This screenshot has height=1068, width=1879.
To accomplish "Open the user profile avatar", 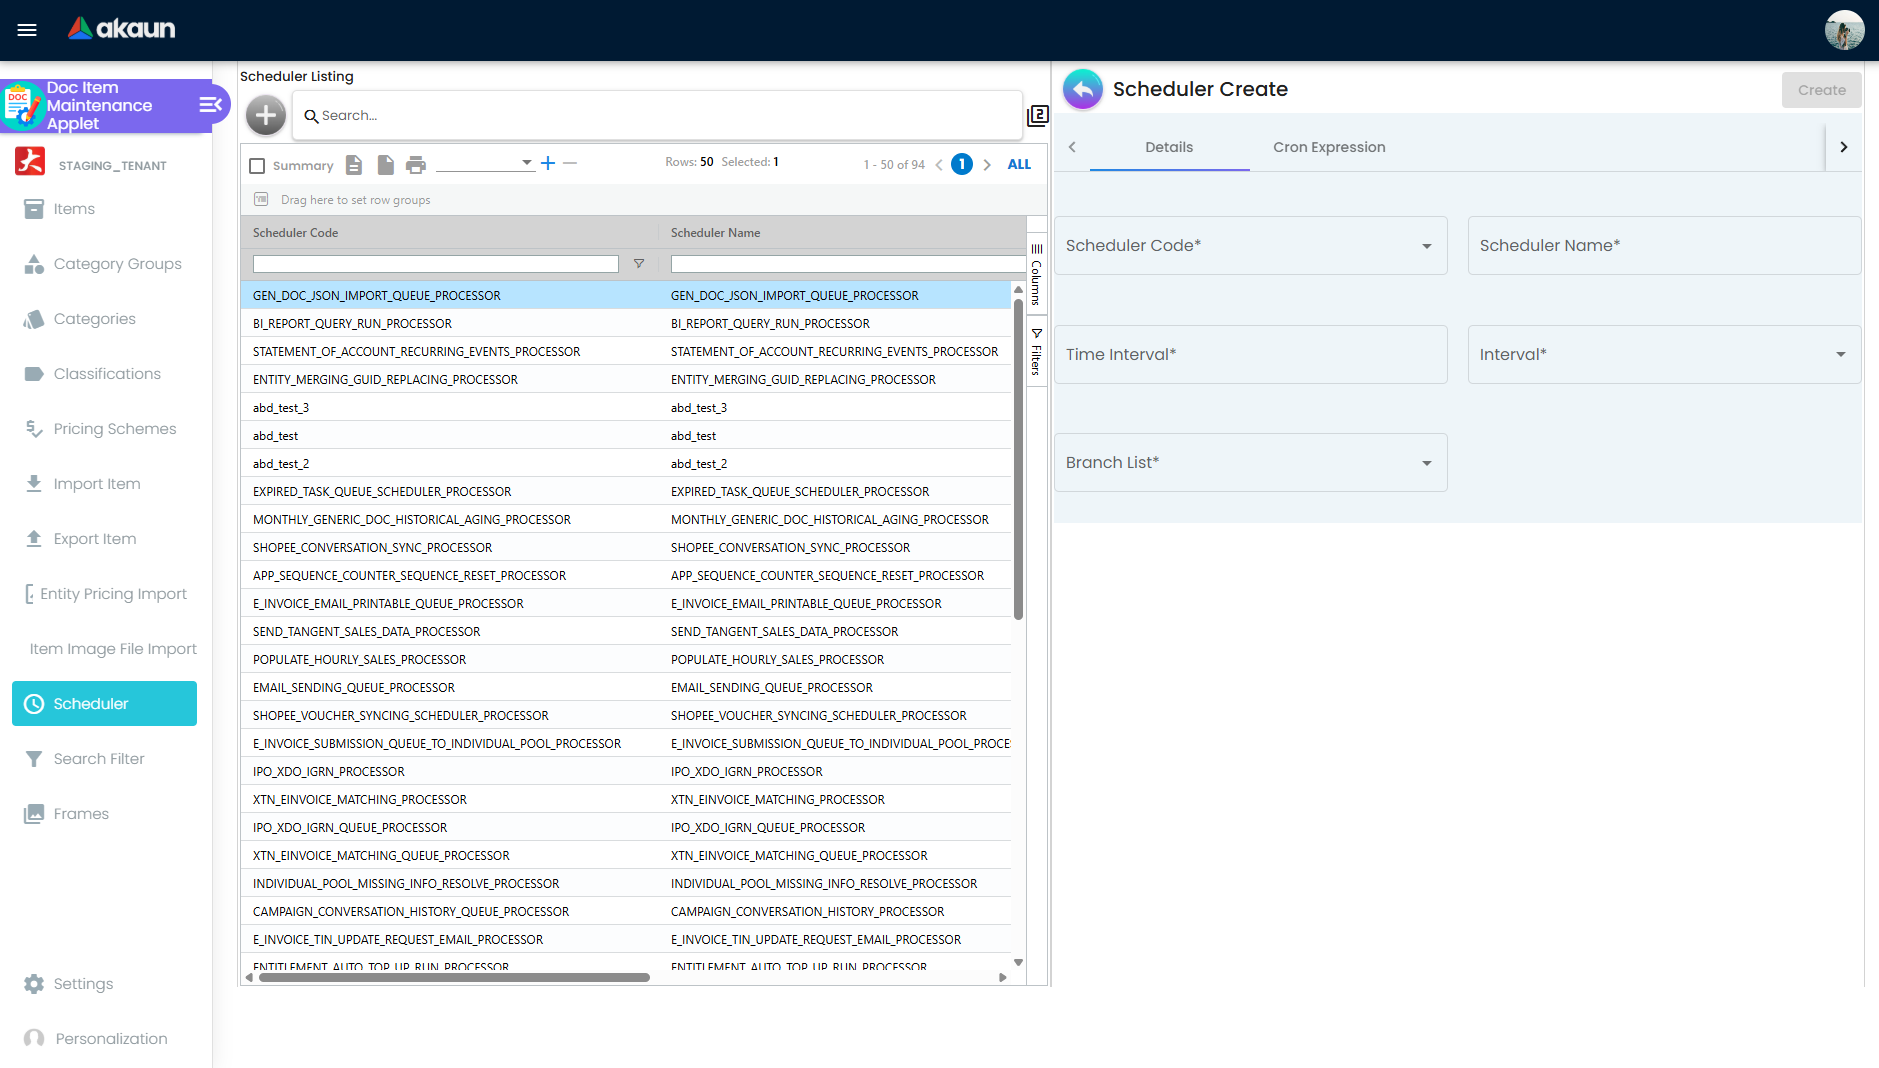I will point(1844,30).
